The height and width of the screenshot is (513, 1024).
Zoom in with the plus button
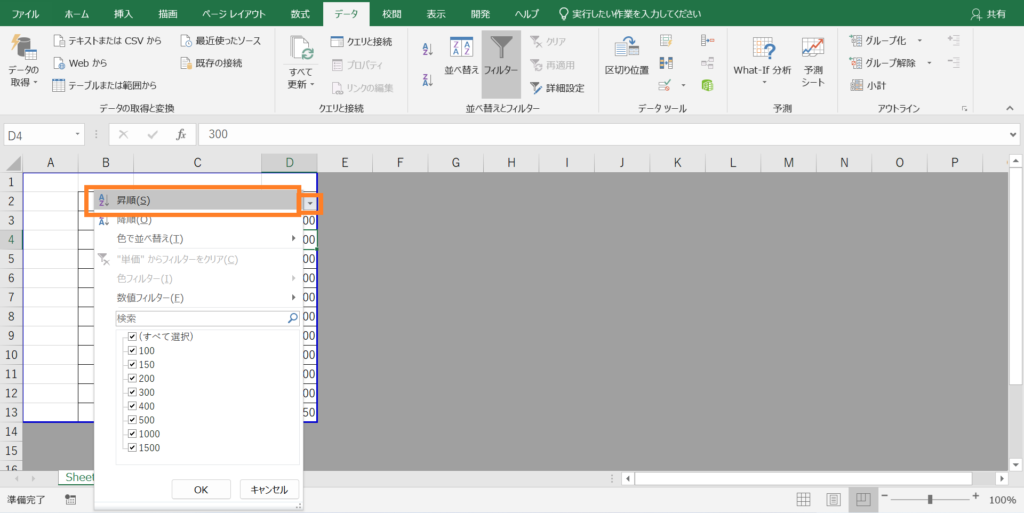coord(975,497)
